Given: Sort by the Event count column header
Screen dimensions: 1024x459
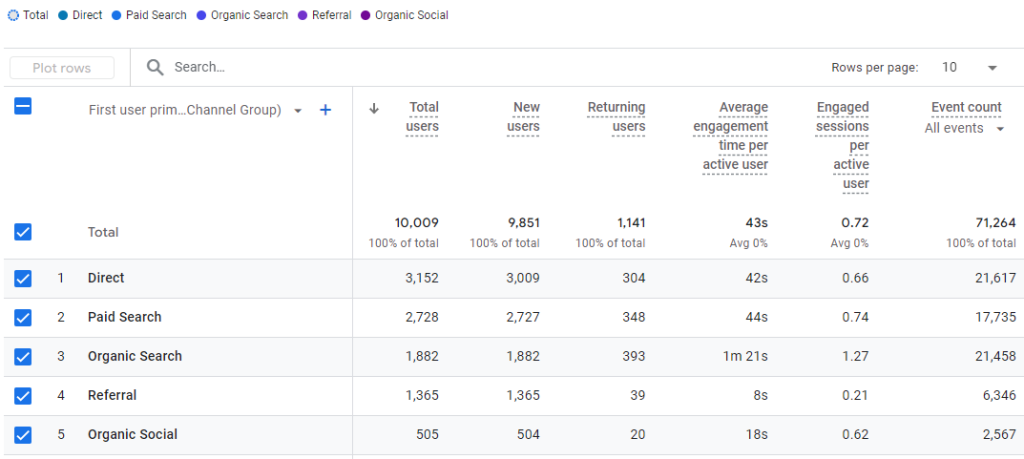Looking at the screenshot, I should click(x=966, y=107).
